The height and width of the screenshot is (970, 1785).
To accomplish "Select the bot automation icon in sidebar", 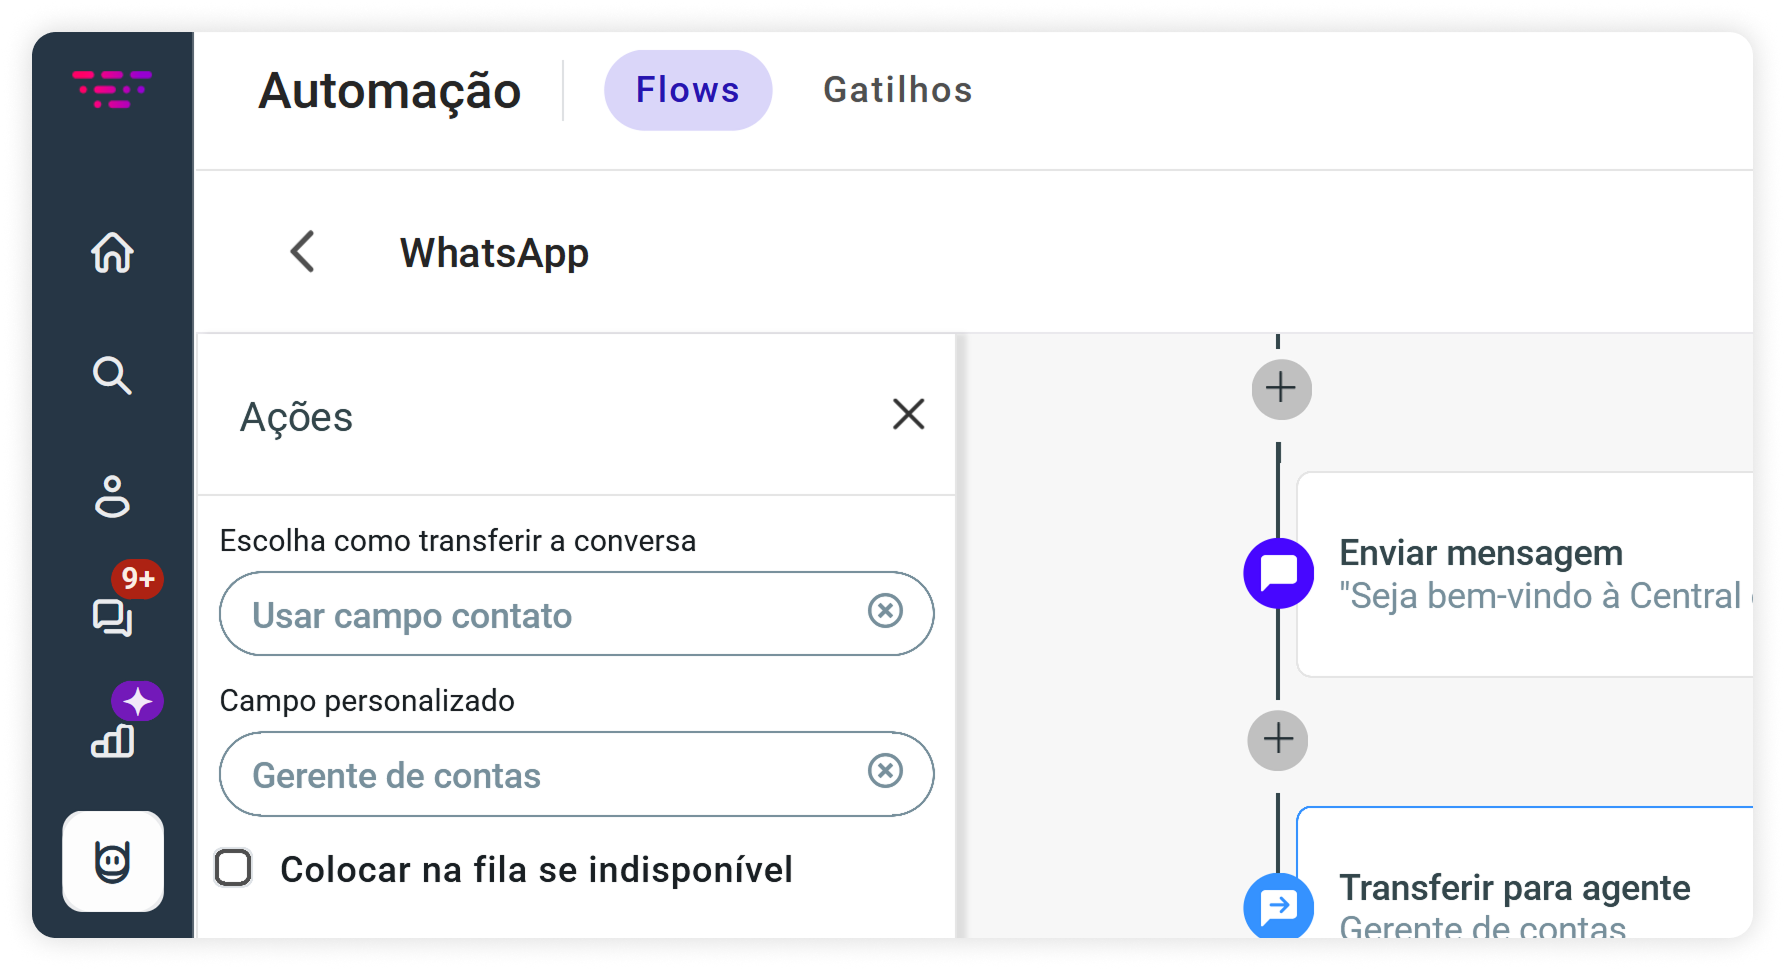I will point(113,861).
